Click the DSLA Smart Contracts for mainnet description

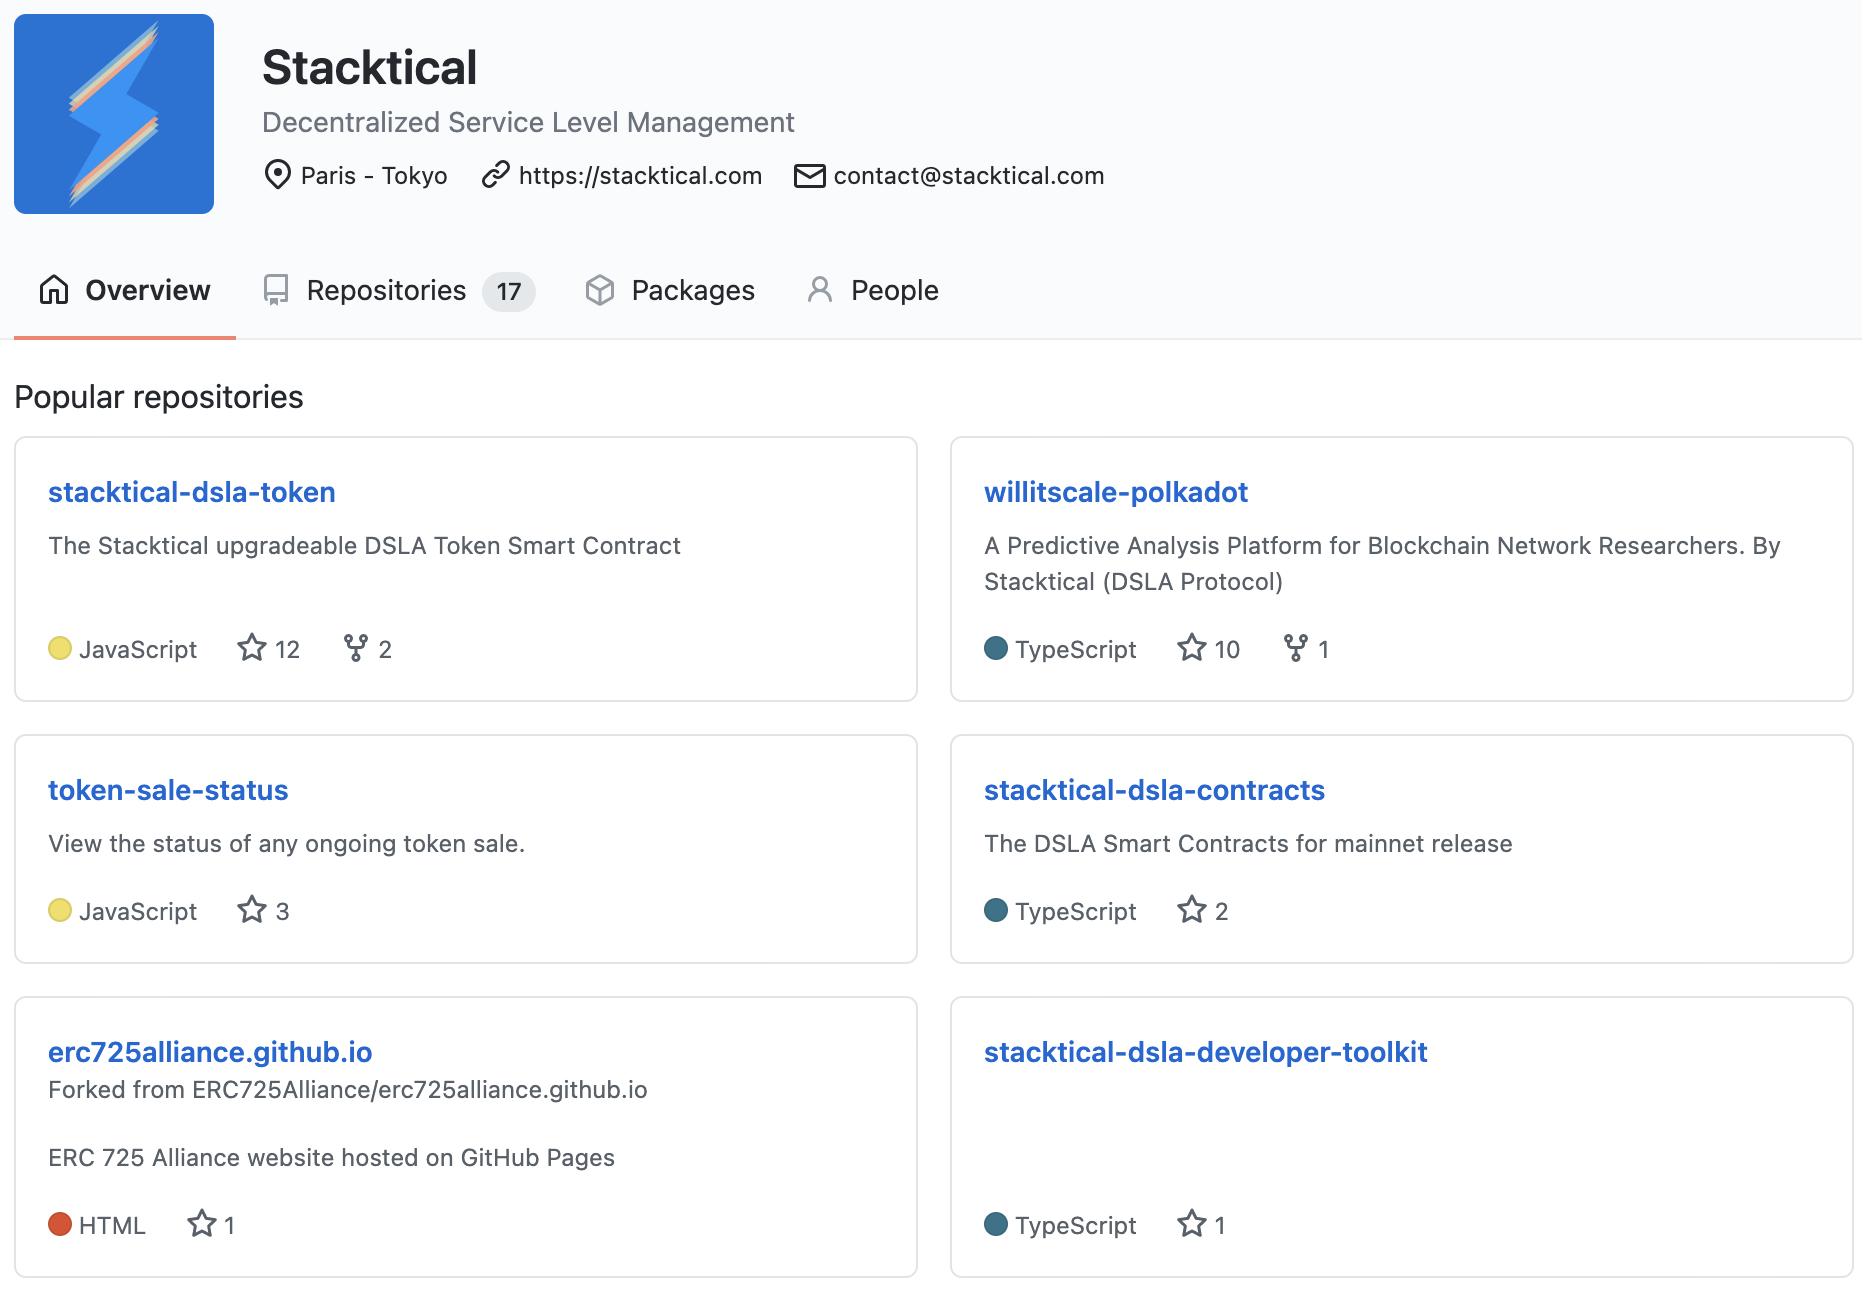click(1248, 843)
